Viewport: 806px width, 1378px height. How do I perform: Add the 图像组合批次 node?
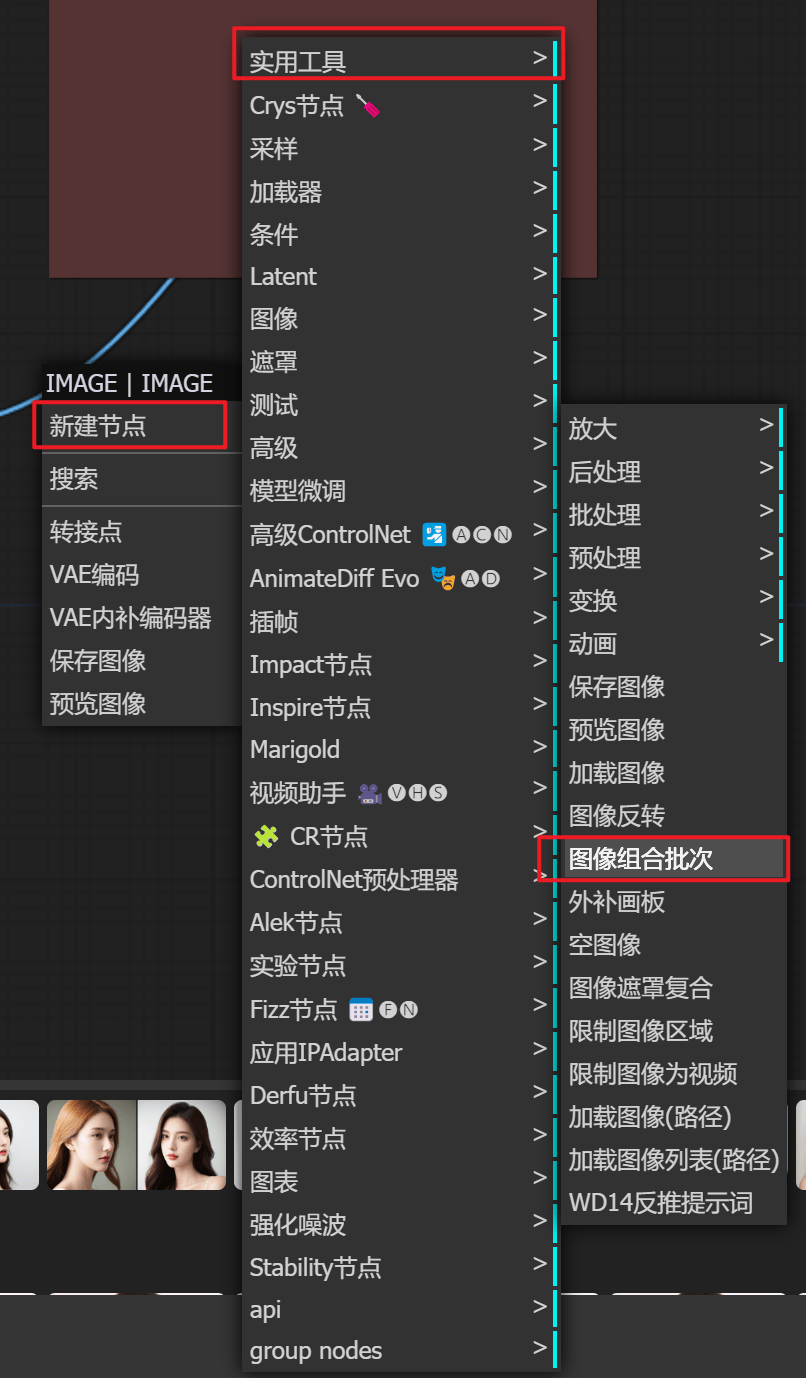(x=673, y=858)
